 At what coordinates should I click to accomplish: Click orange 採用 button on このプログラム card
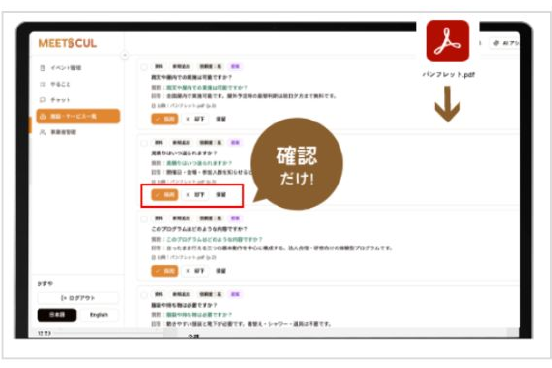(x=165, y=271)
